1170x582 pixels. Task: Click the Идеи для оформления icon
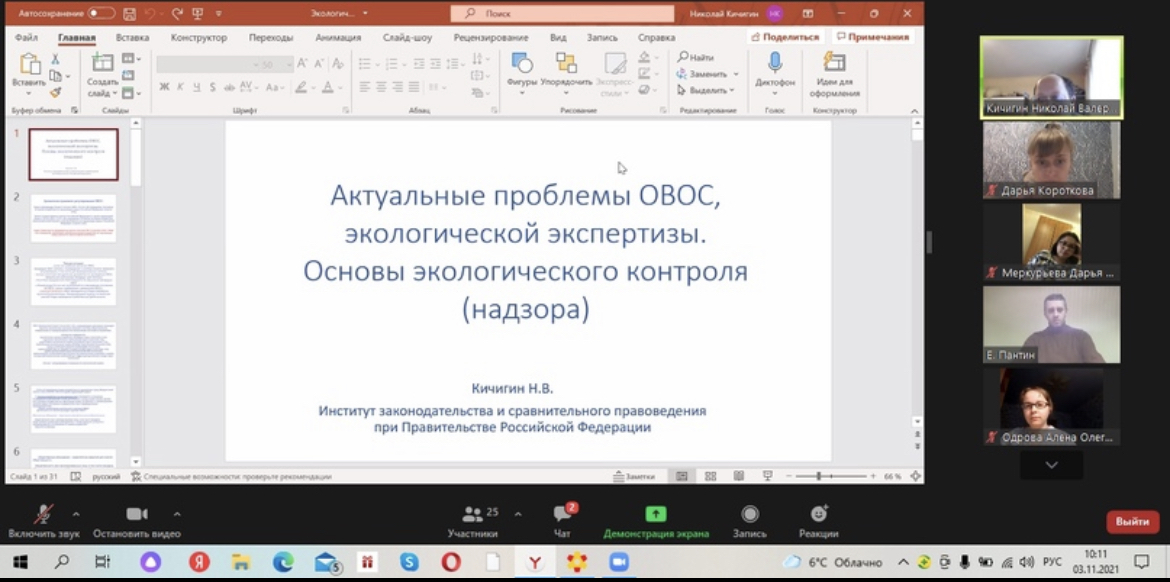(x=835, y=62)
